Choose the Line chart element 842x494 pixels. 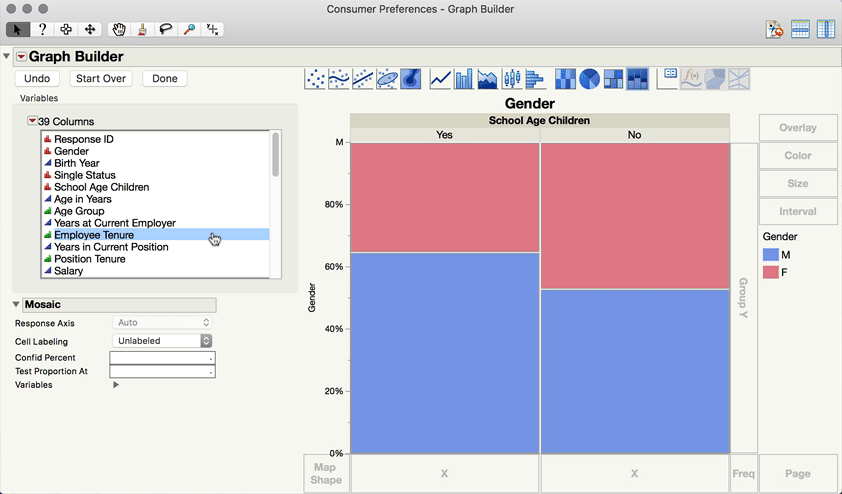click(x=440, y=79)
